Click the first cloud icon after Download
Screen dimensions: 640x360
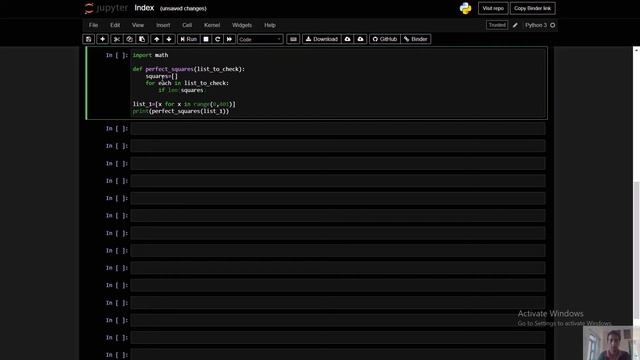coord(348,39)
